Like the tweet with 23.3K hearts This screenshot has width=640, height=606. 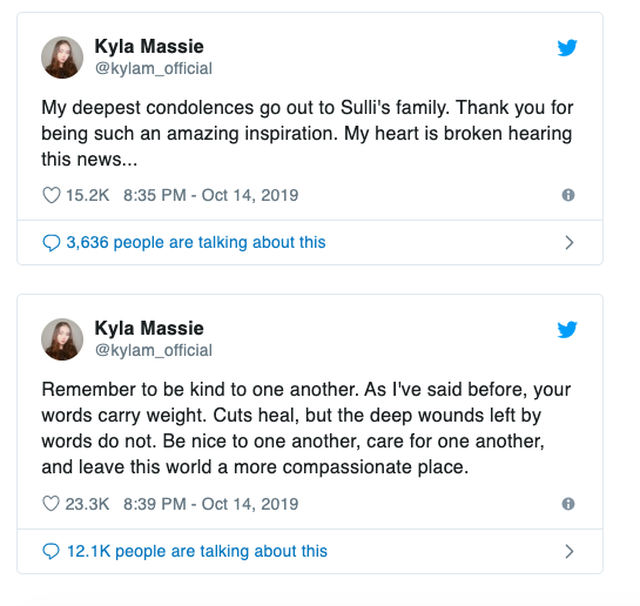click(x=52, y=504)
